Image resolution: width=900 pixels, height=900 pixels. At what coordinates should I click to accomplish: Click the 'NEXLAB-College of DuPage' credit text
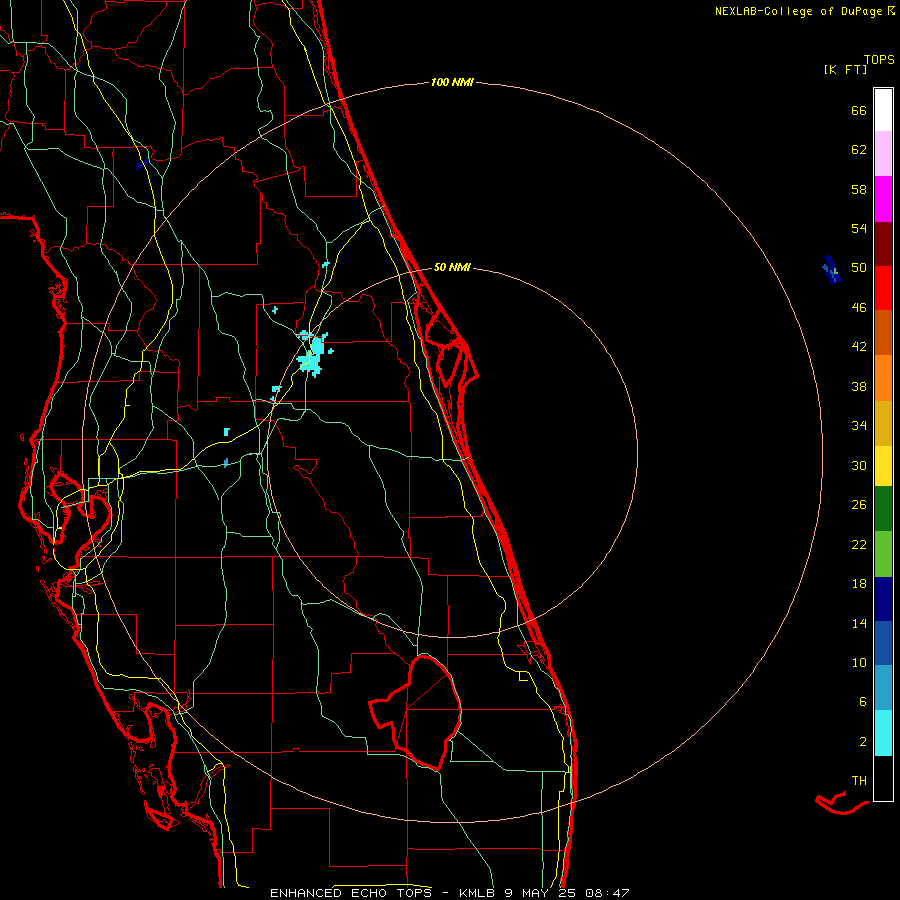[x=800, y=11]
